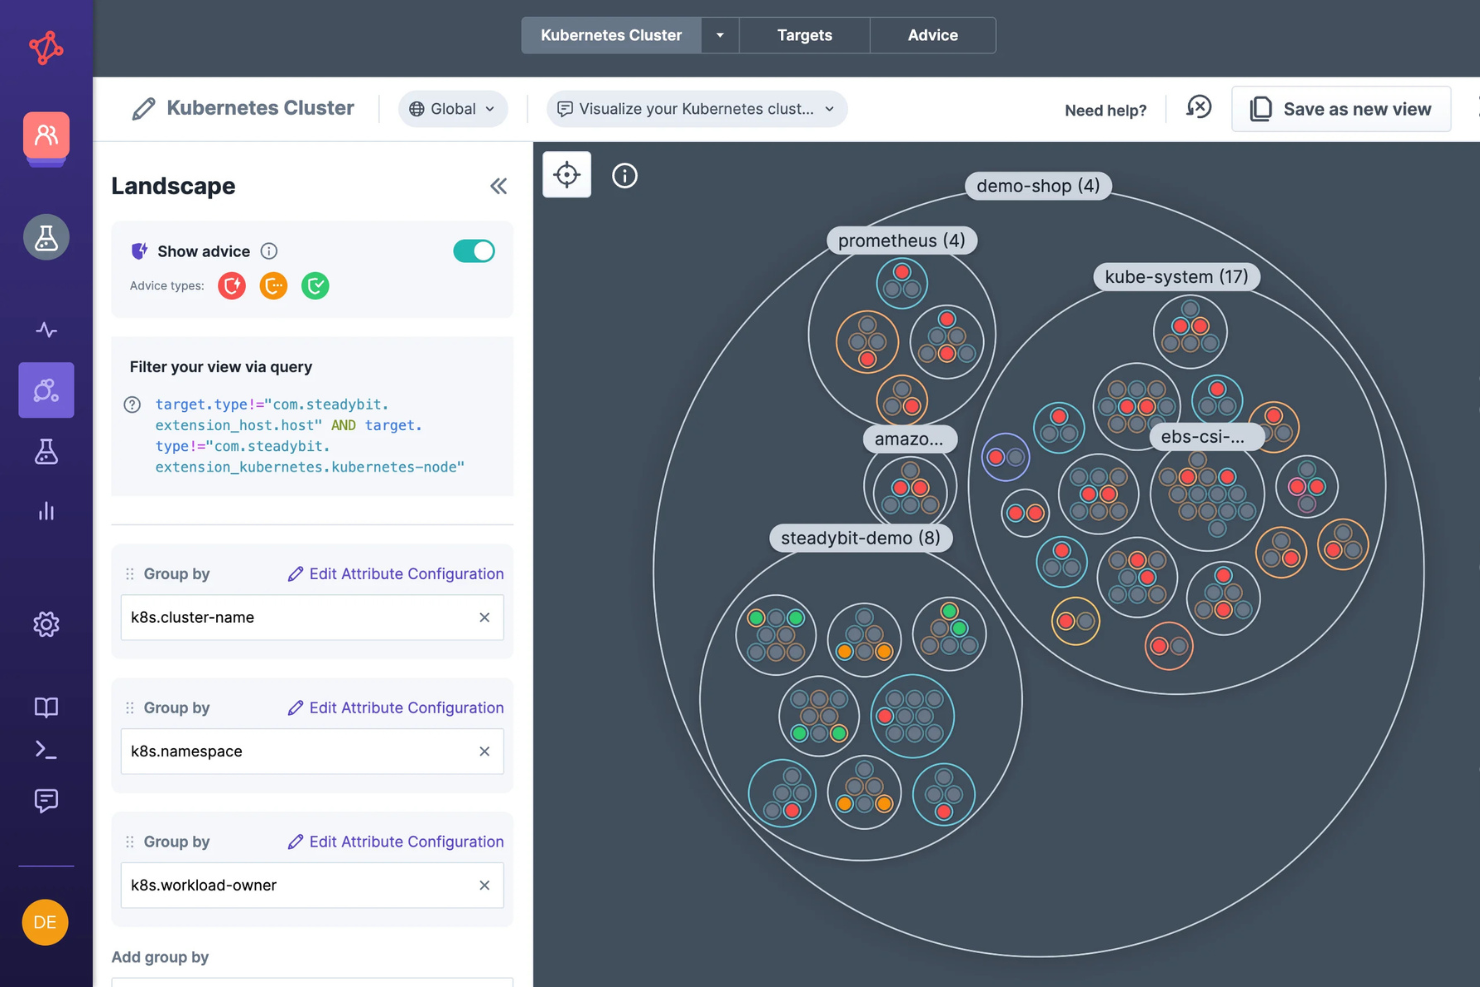Click the DE user avatar

[45, 922]
